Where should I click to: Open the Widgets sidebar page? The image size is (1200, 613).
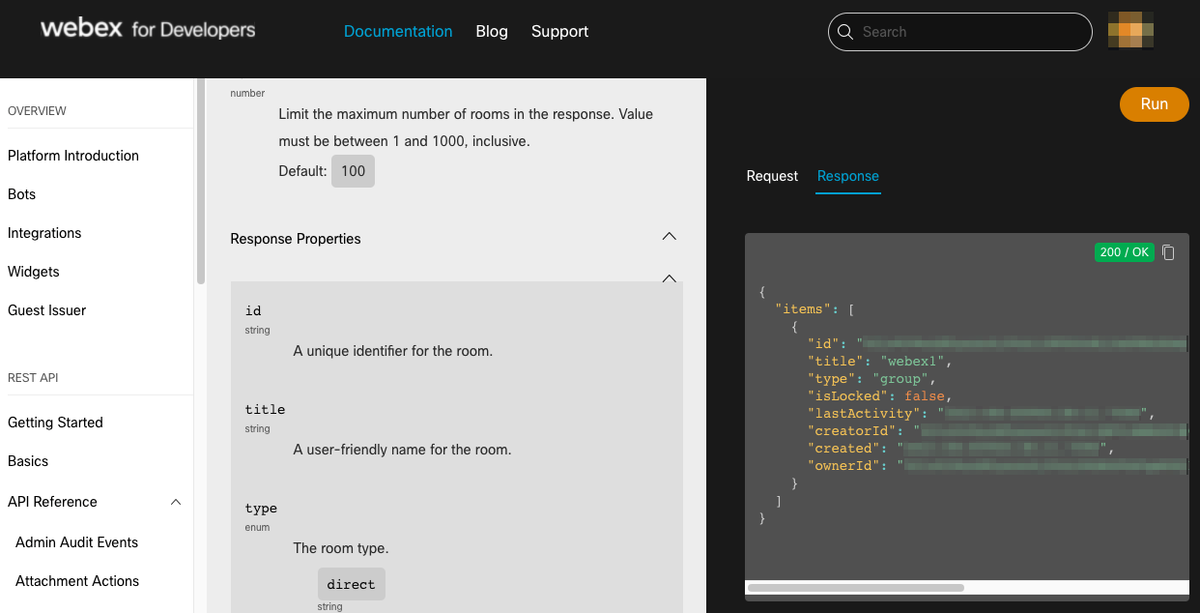click(x=34, y=272)
